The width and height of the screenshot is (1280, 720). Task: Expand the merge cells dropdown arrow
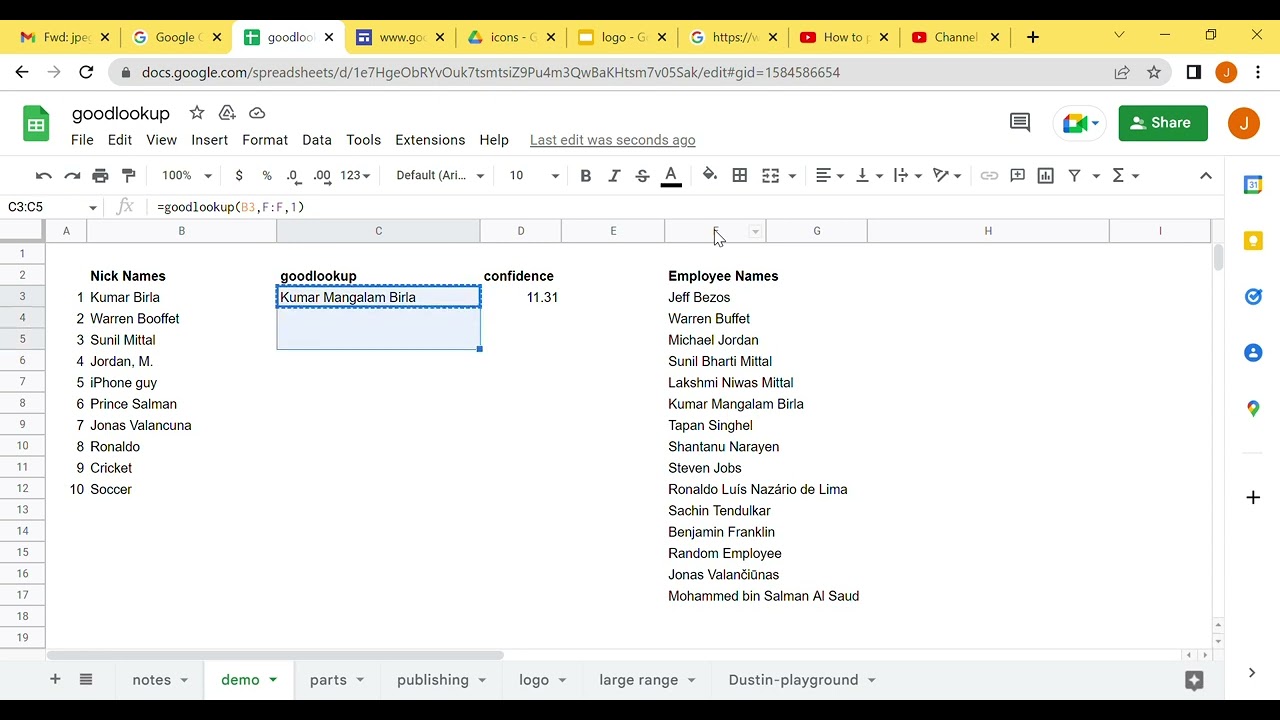coord(792,176)
